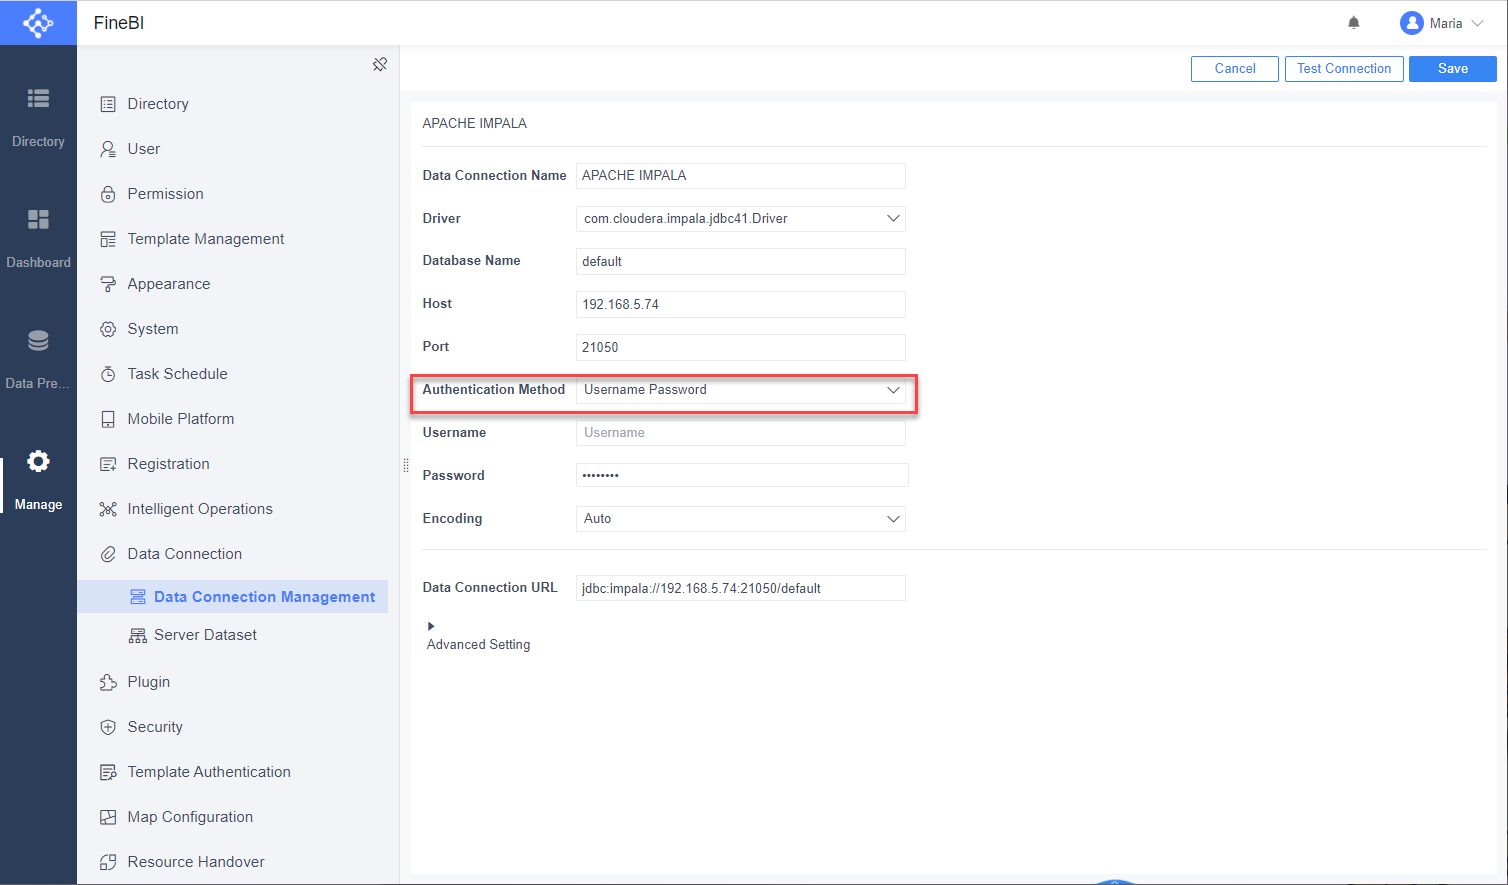Image resolution: width=1508 pixels, height=885 pixels.
Task: Click the Data Connection Name field
Action: pyautogui.click(x=741, y=176)
